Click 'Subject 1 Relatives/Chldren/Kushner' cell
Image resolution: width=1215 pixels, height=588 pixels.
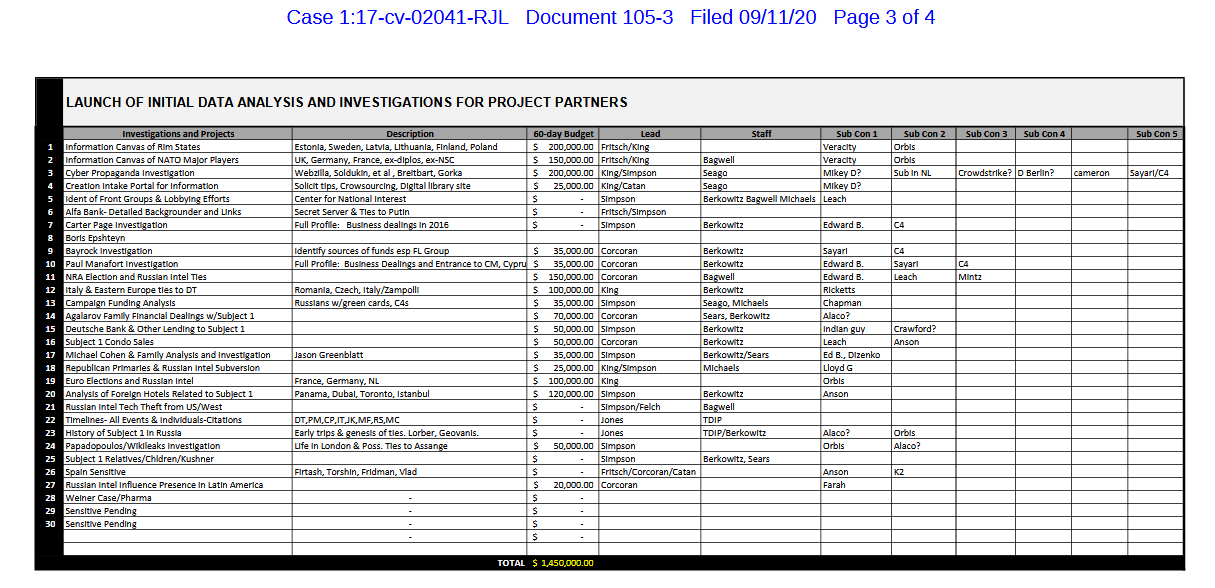pyautogui.click(x=178, y=459)
